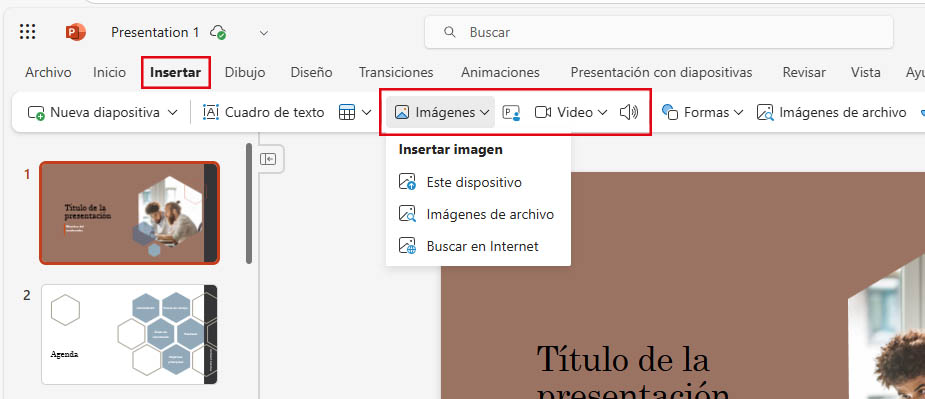925x399 pixels.
Task: Choose Imágenes de archivo menu entry
Action: pos(478,214)
